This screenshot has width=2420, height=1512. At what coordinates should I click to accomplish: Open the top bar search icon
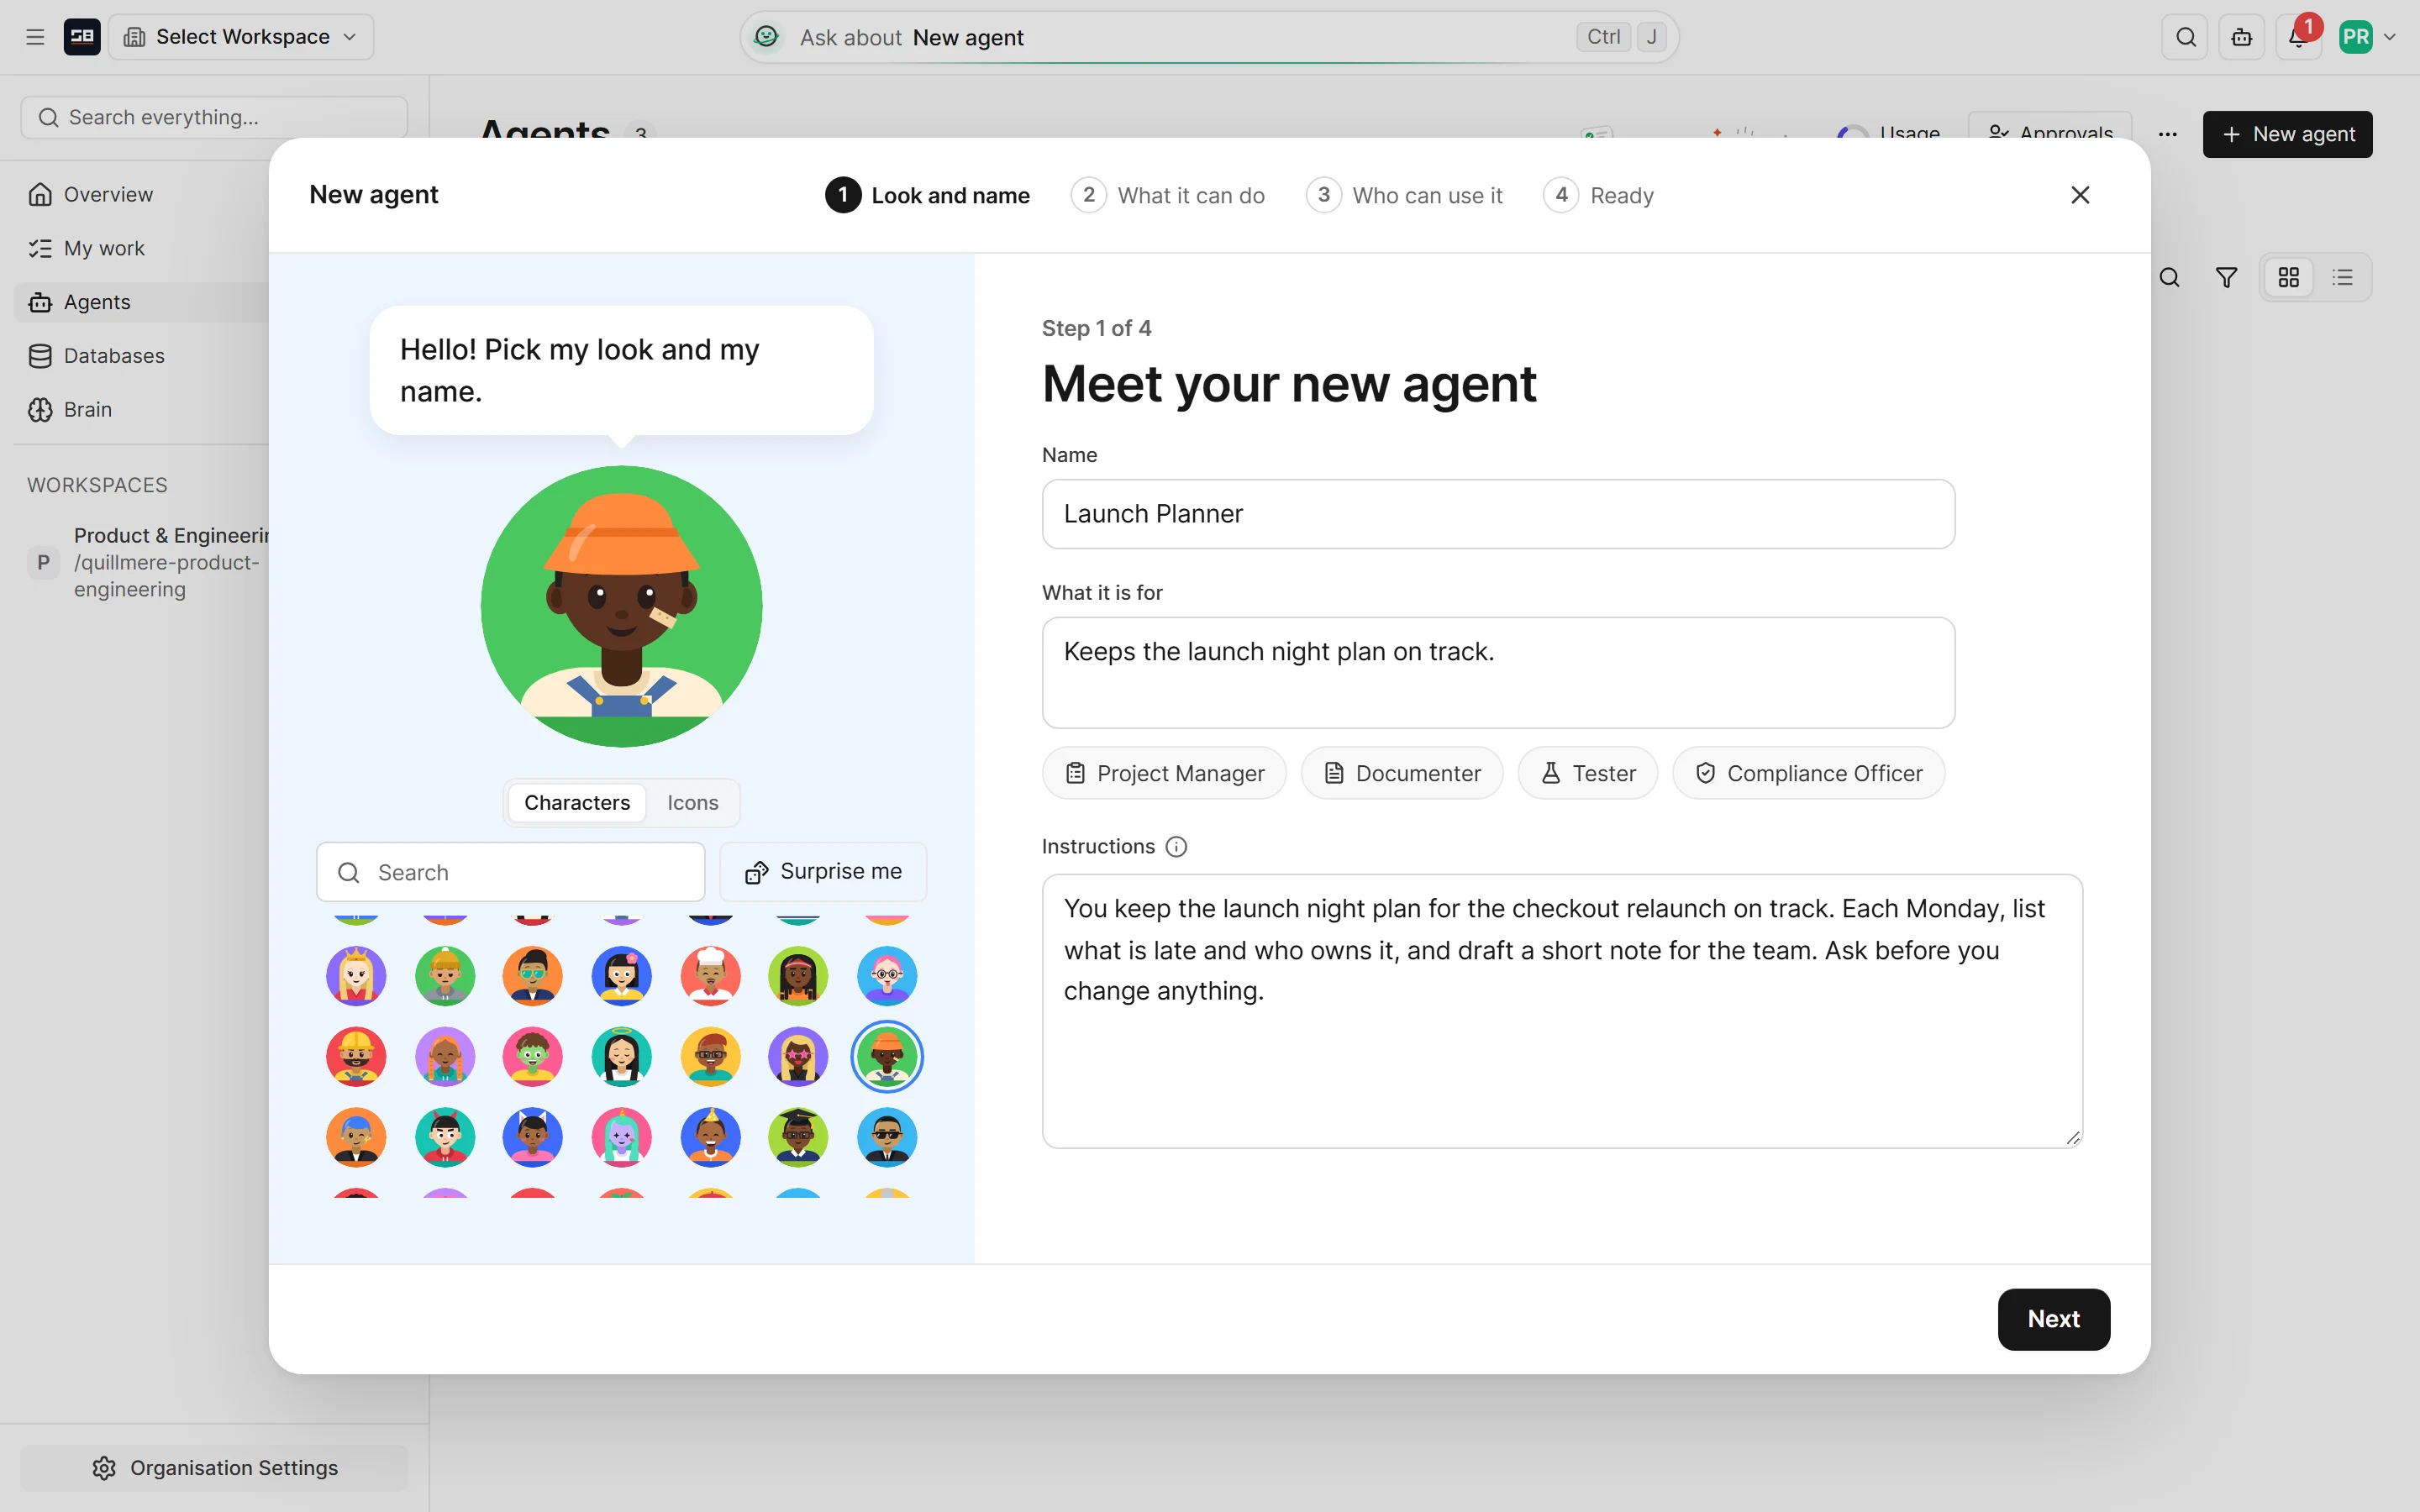coord(2186,37)
